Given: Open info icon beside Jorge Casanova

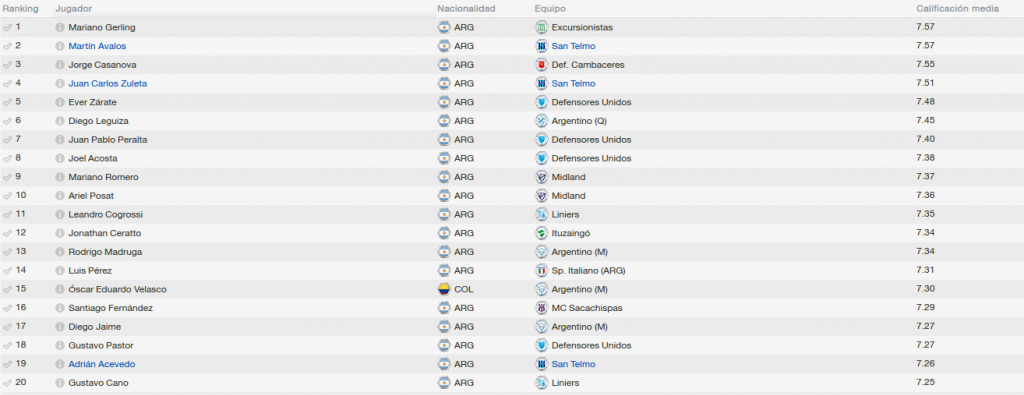Looking at the screenshot, I should (x=60, y=65).
